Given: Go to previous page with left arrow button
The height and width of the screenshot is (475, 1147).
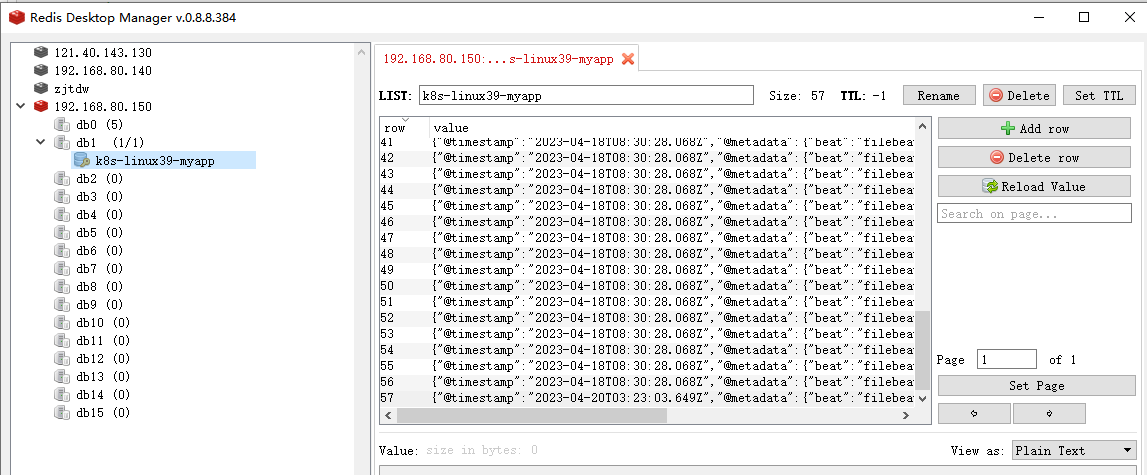Looking at the screenshot, I should pos(974,413).
